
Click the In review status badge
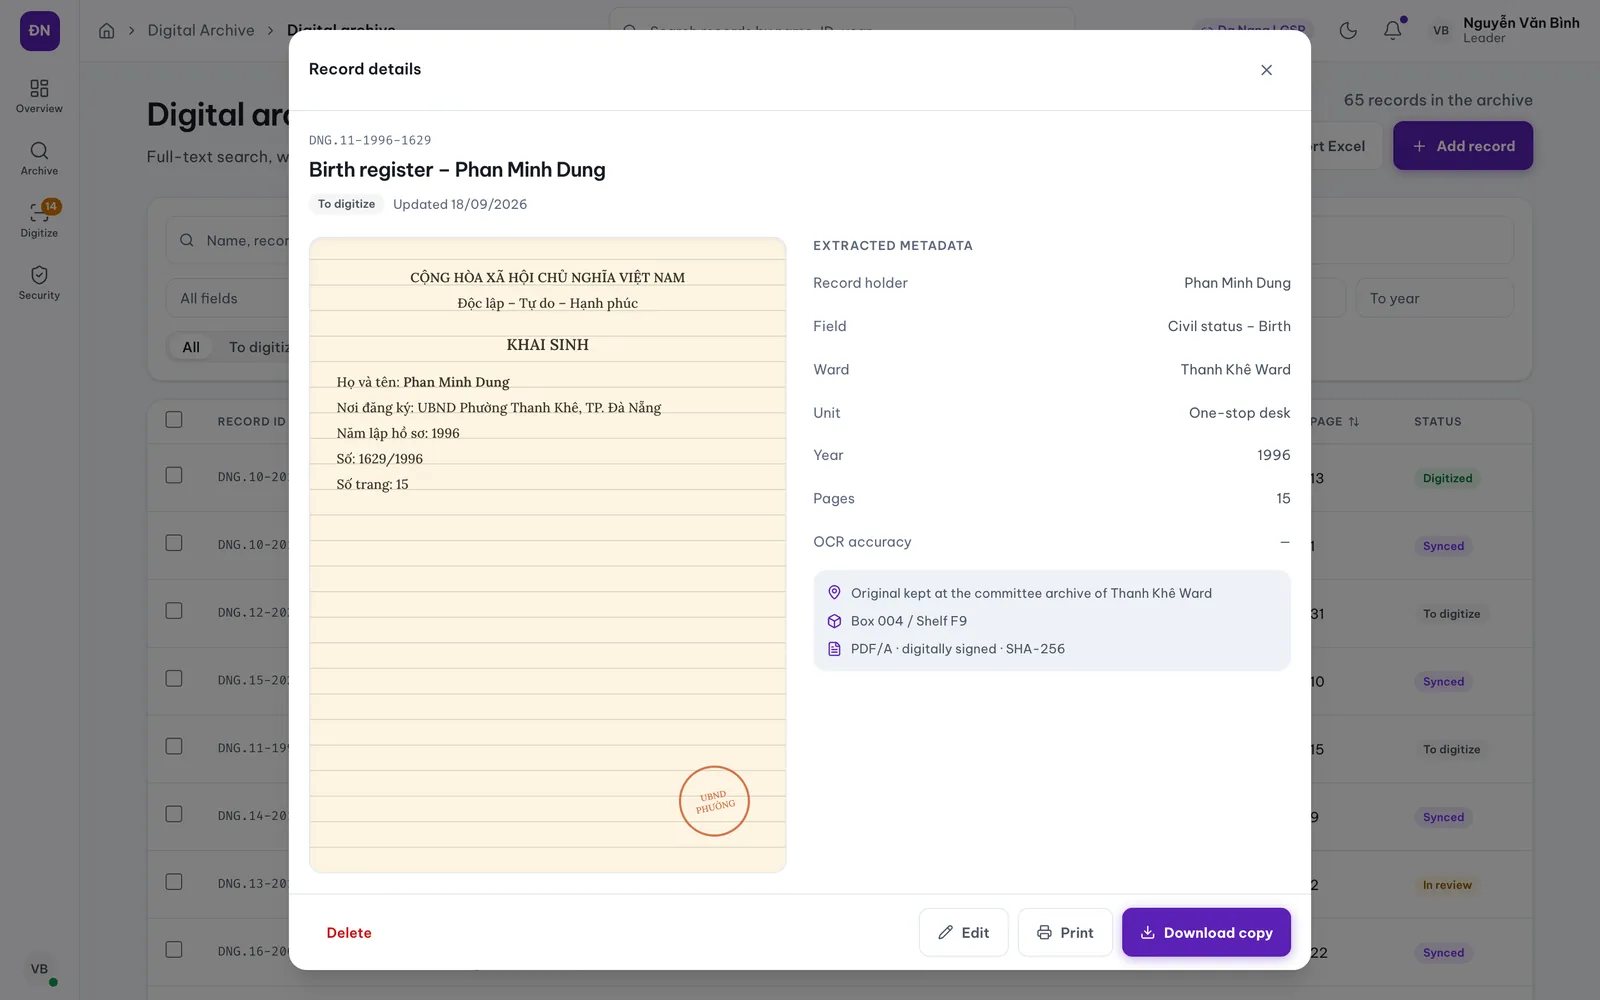[1447, 885]
